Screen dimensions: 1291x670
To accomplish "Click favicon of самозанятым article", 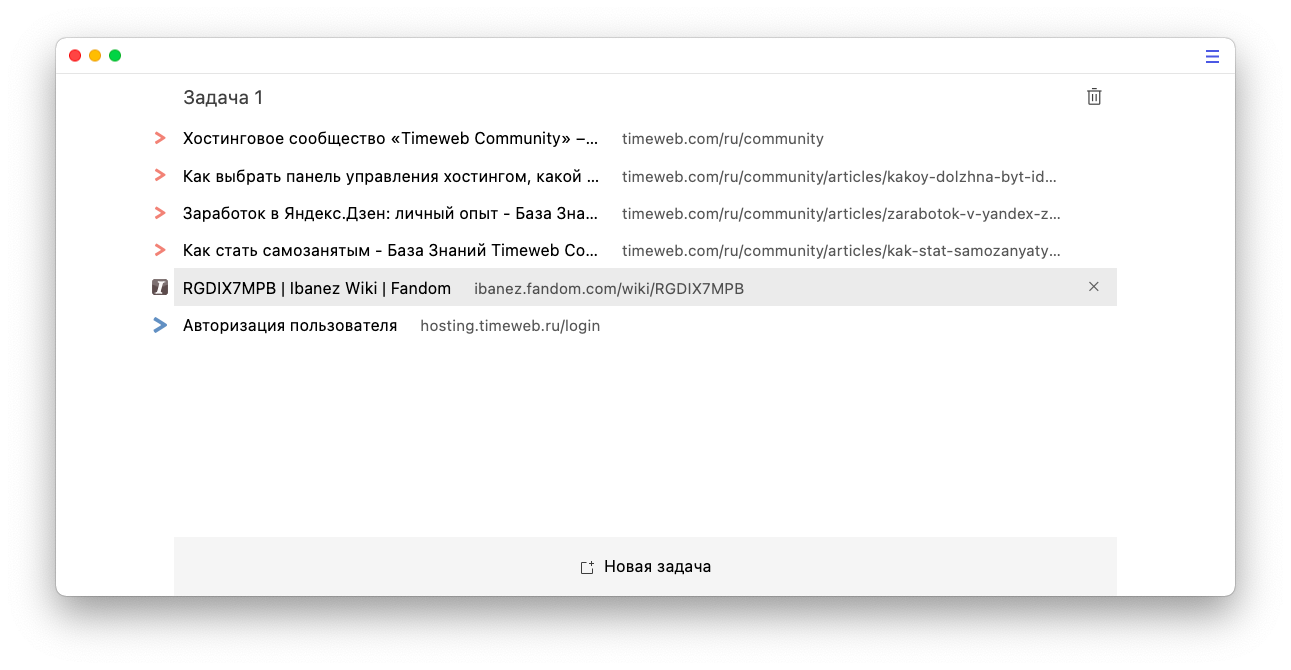I will pos(160,250).
